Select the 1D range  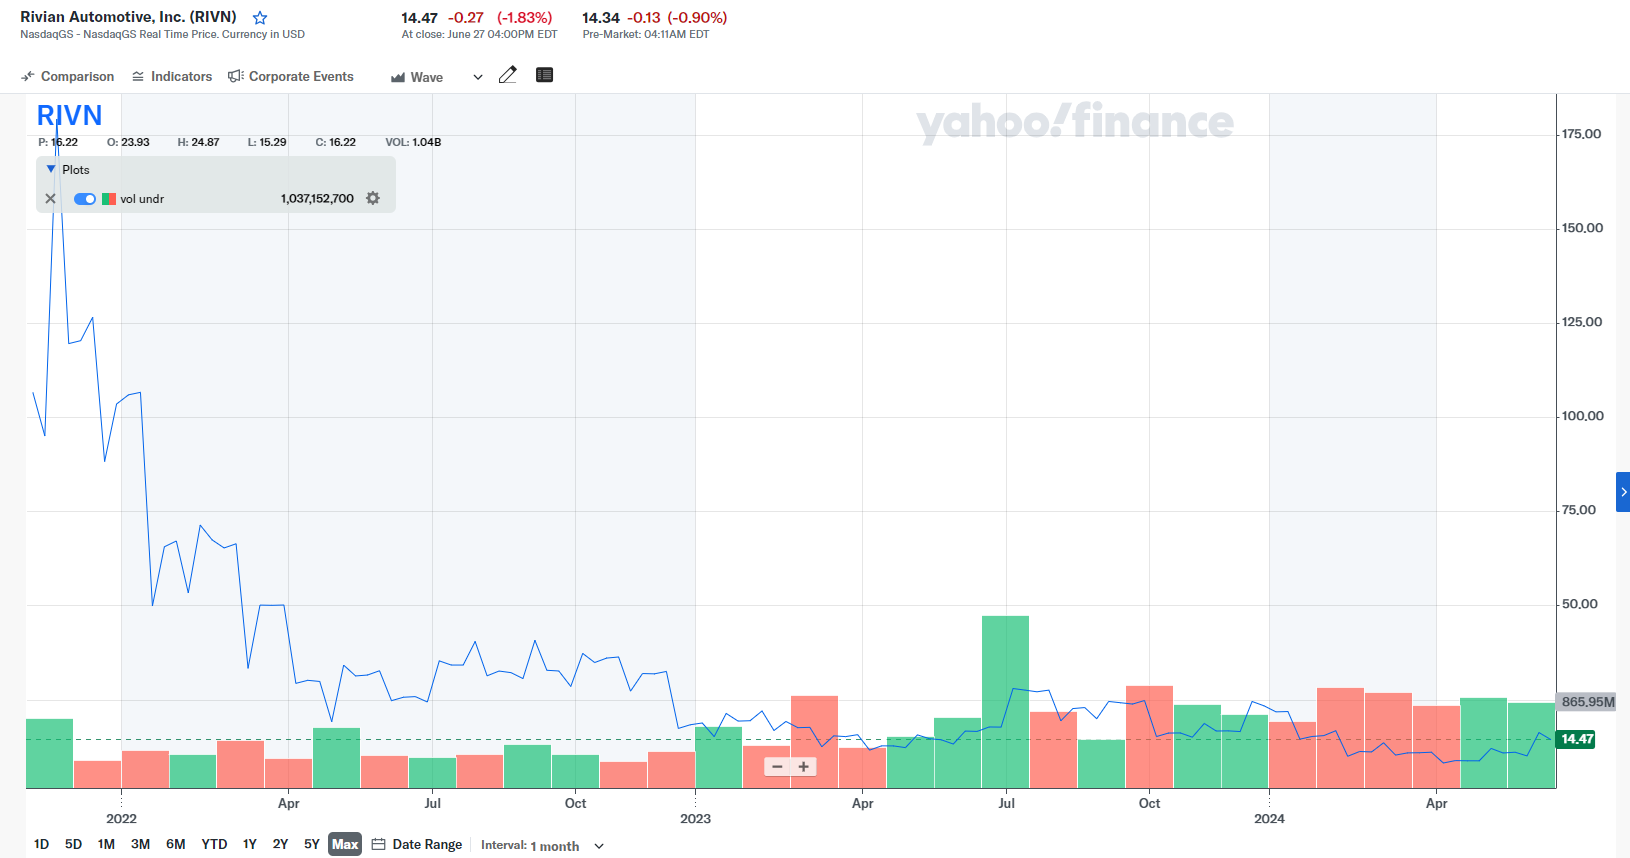click(x=41, y=844)
